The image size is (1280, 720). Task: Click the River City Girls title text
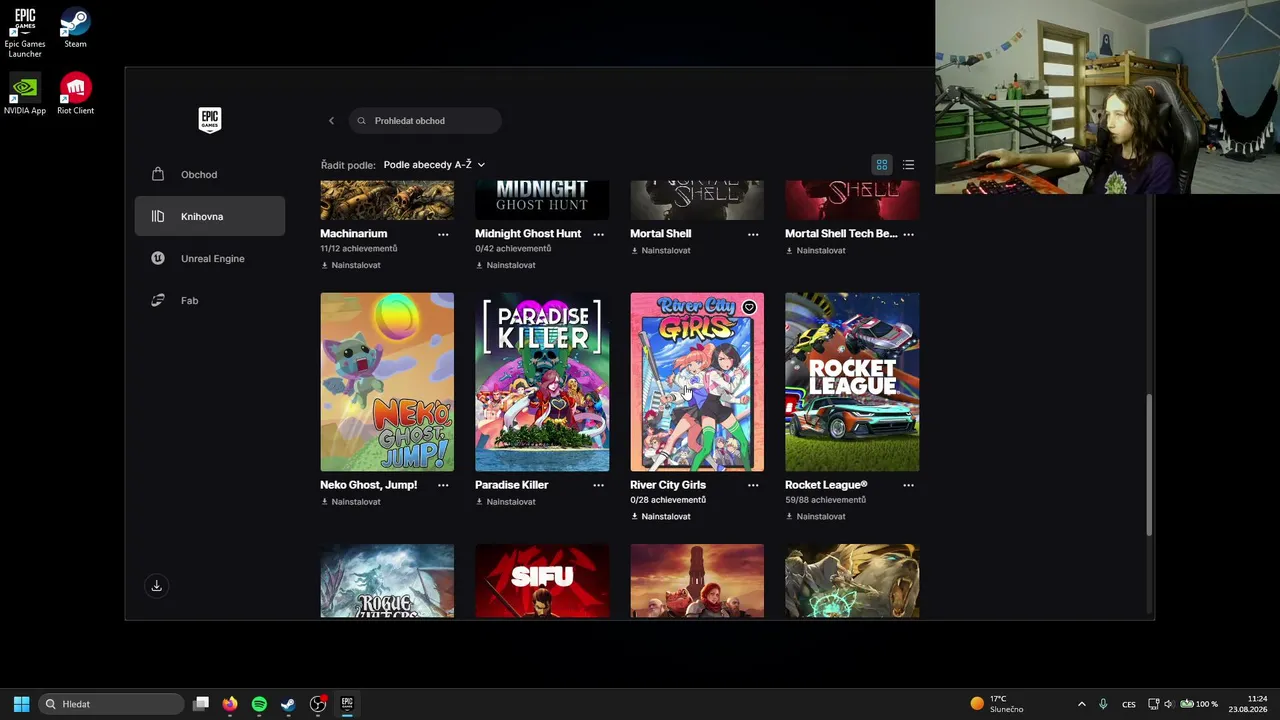(668, 485)
